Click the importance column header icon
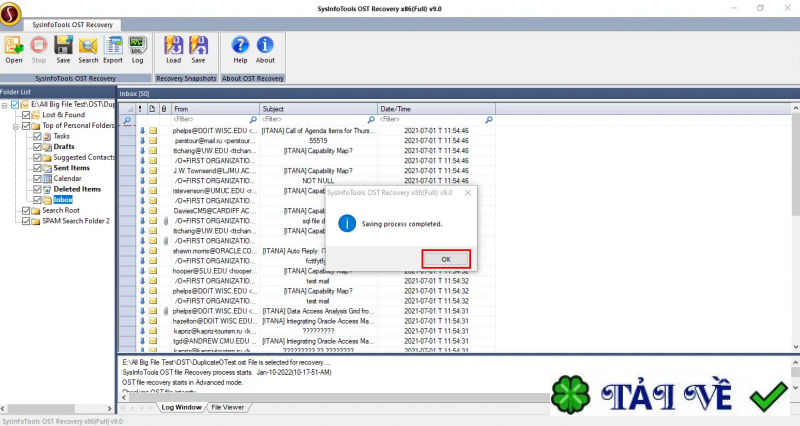800x426 pixels. [x=140, y=109]
